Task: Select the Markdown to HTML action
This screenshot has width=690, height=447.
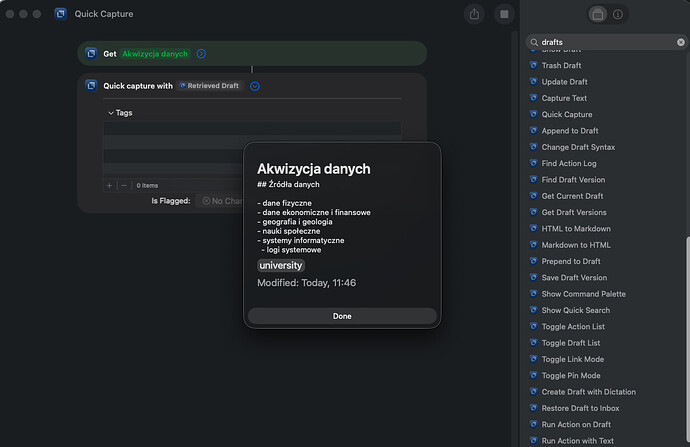Action: (576, 245)
